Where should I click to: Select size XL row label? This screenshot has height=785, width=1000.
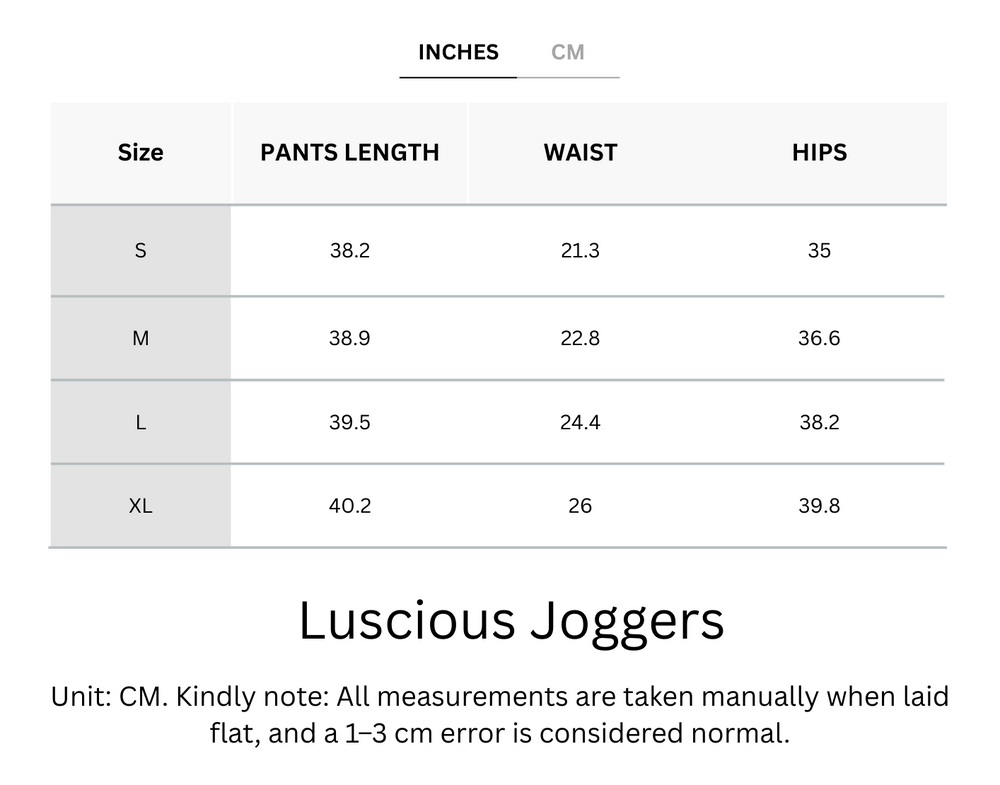coord(140,506)
